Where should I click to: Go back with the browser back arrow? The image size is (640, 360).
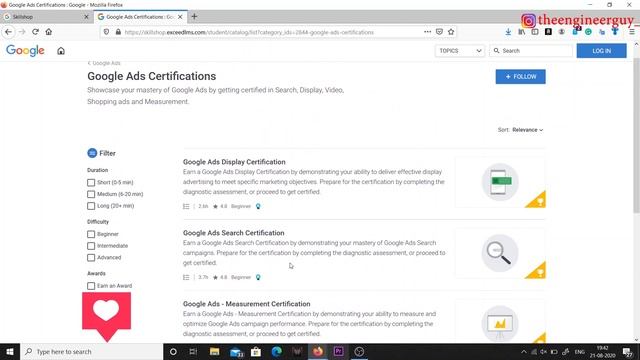point(9,32)
